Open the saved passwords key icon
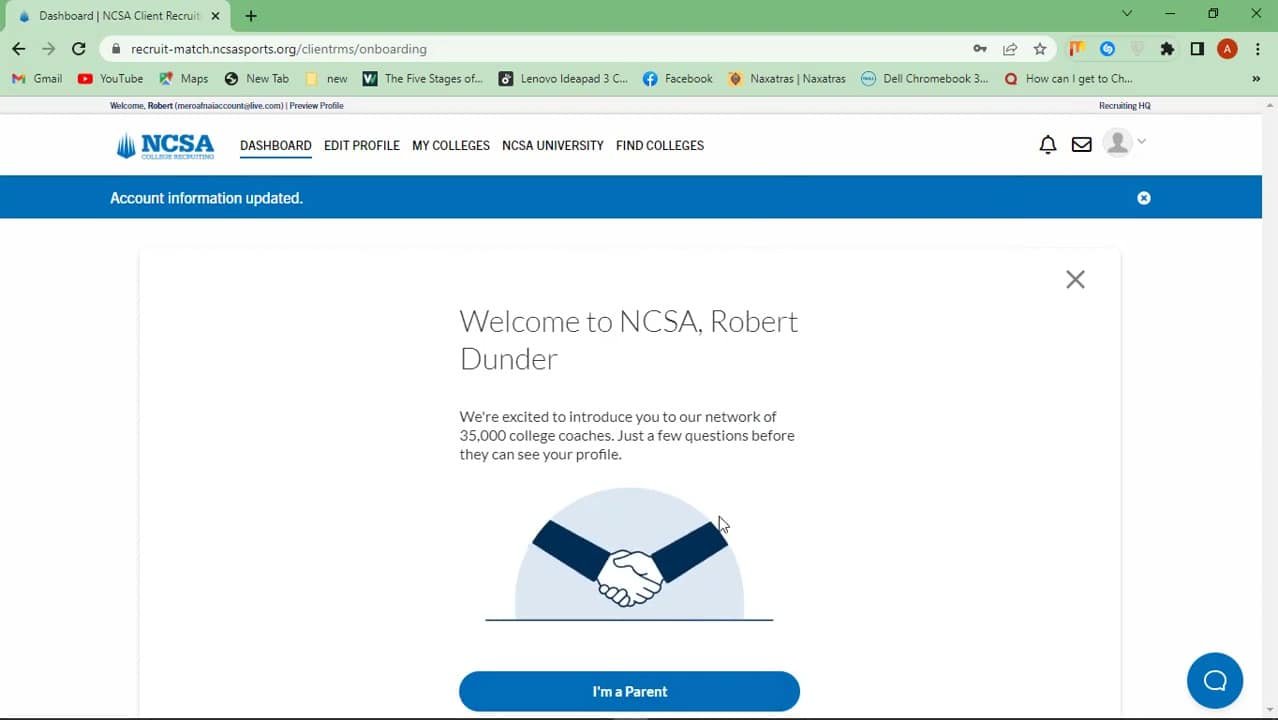 point(979,48)
